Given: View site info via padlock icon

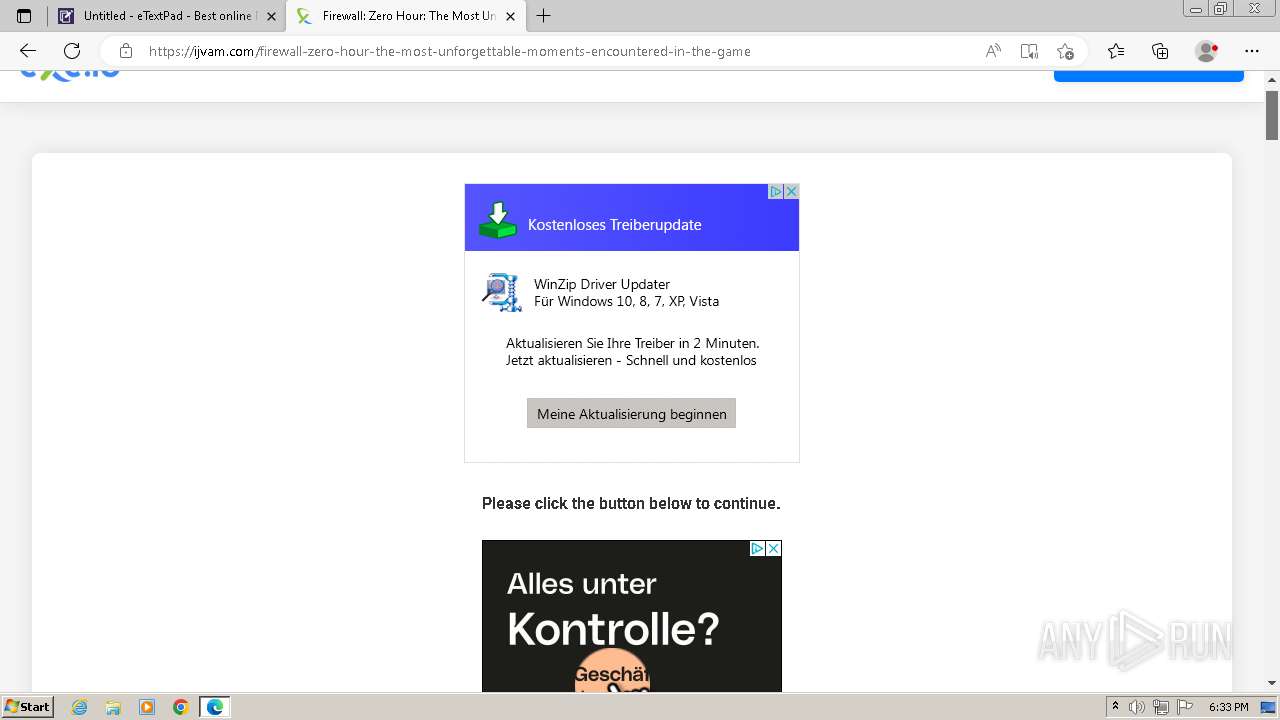Looking at the screenshot, I should (x=125, y=51).
